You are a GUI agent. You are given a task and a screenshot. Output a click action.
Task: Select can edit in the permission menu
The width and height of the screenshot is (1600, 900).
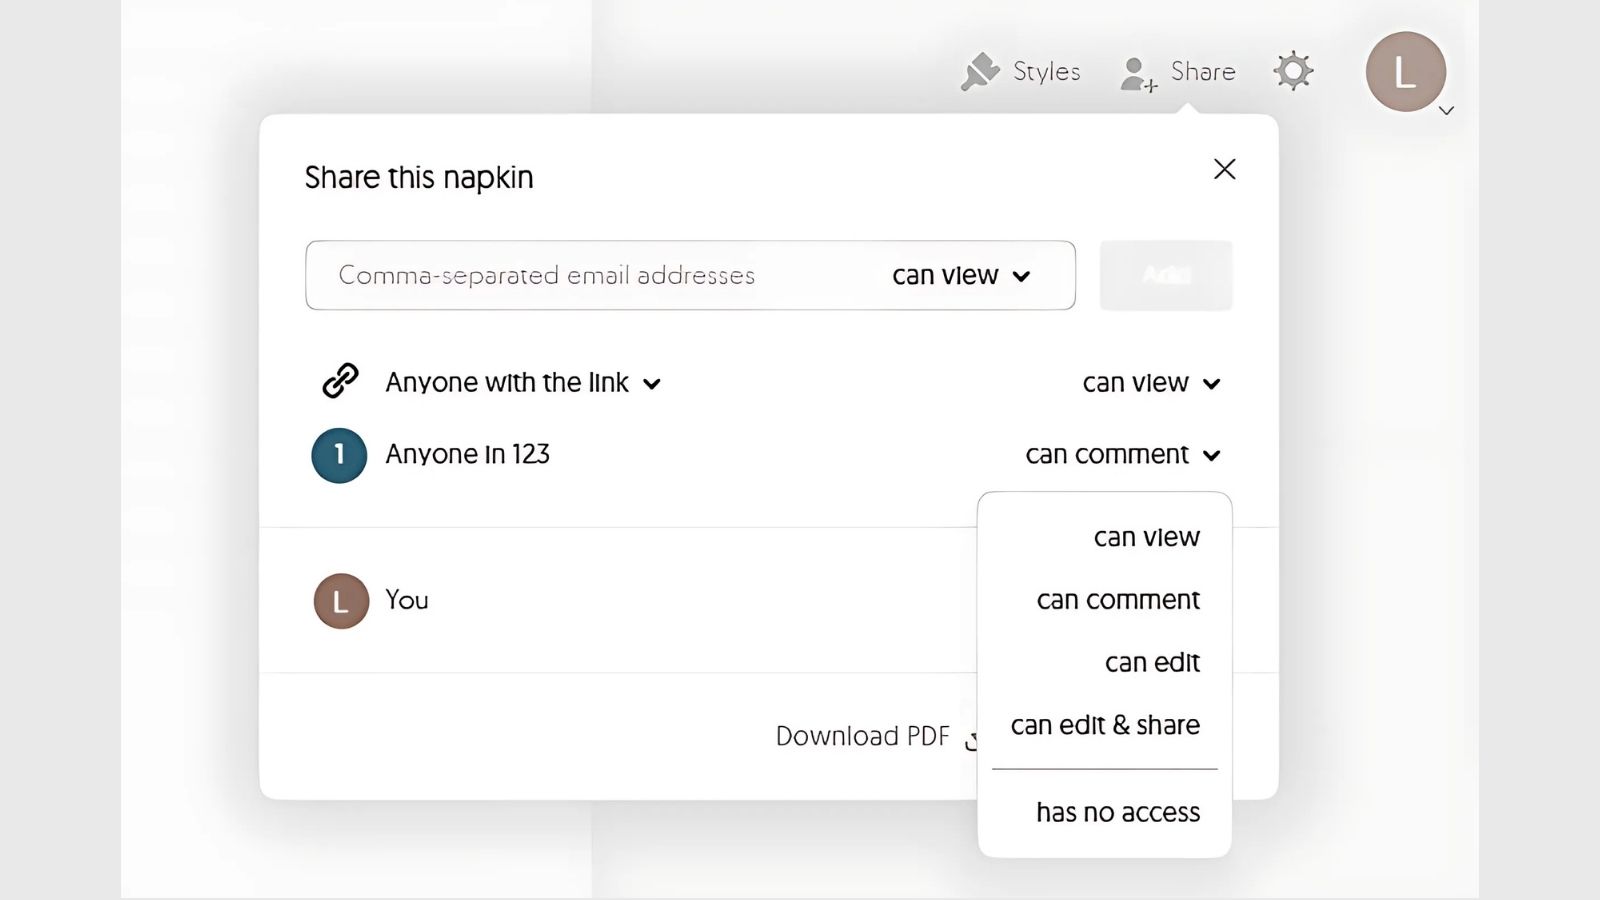(1151, 663)
